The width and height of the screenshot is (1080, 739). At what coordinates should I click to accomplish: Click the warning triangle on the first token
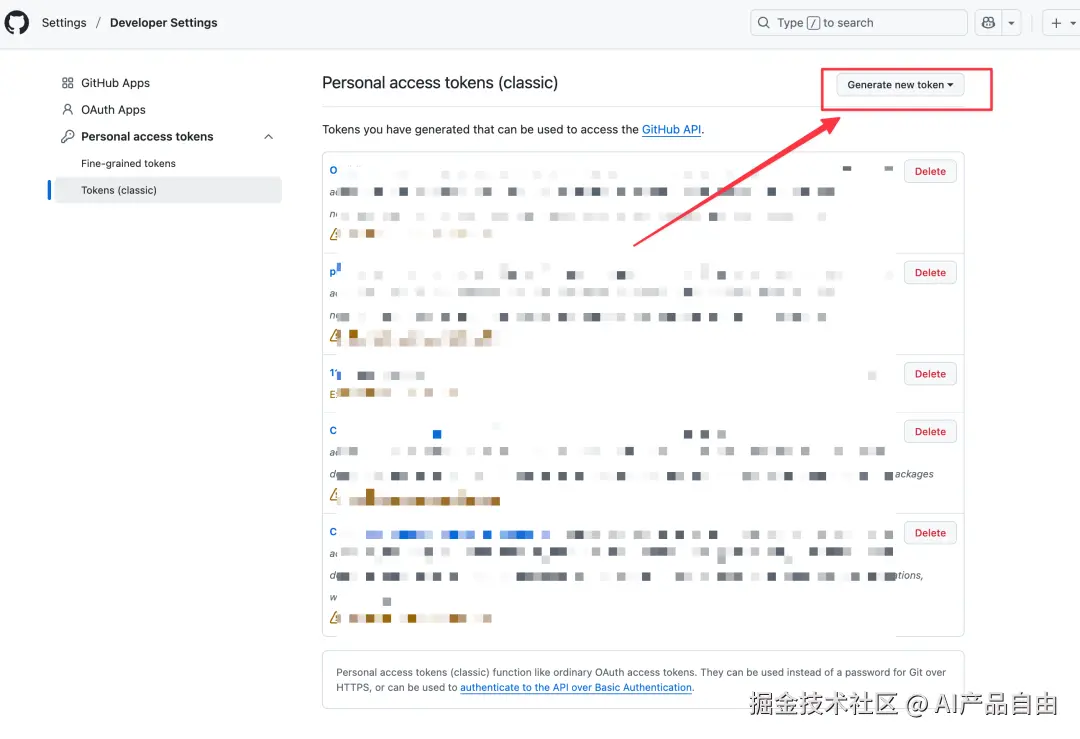pos(334,233)
